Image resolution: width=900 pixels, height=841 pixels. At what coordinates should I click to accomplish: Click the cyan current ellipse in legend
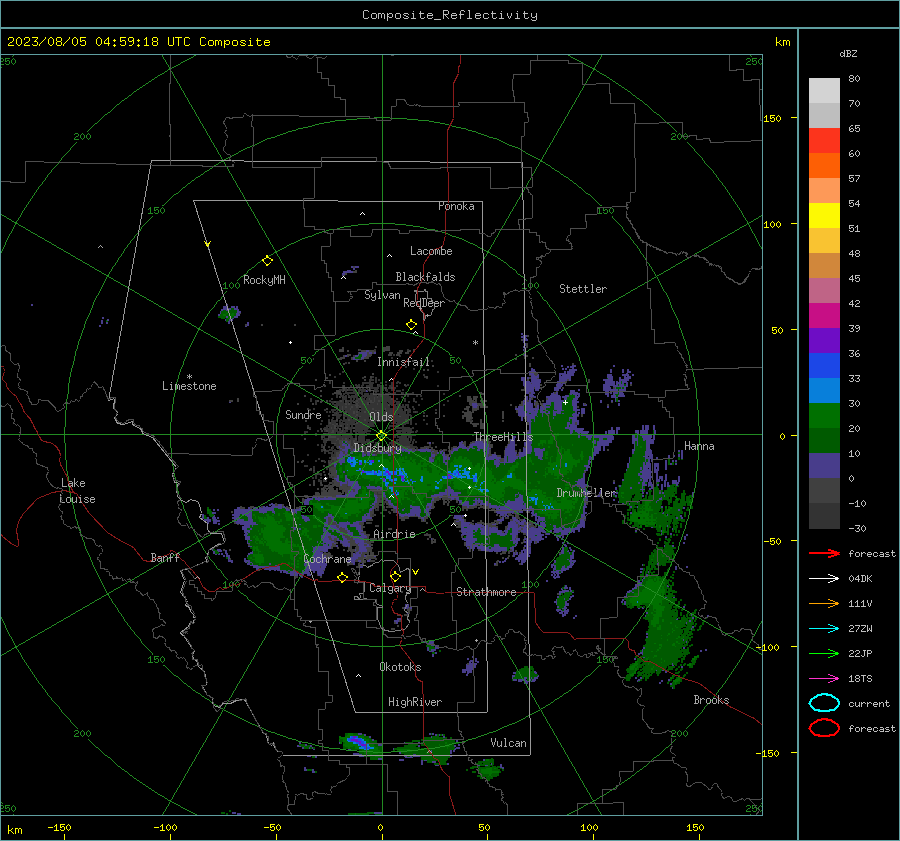[824, 703]
